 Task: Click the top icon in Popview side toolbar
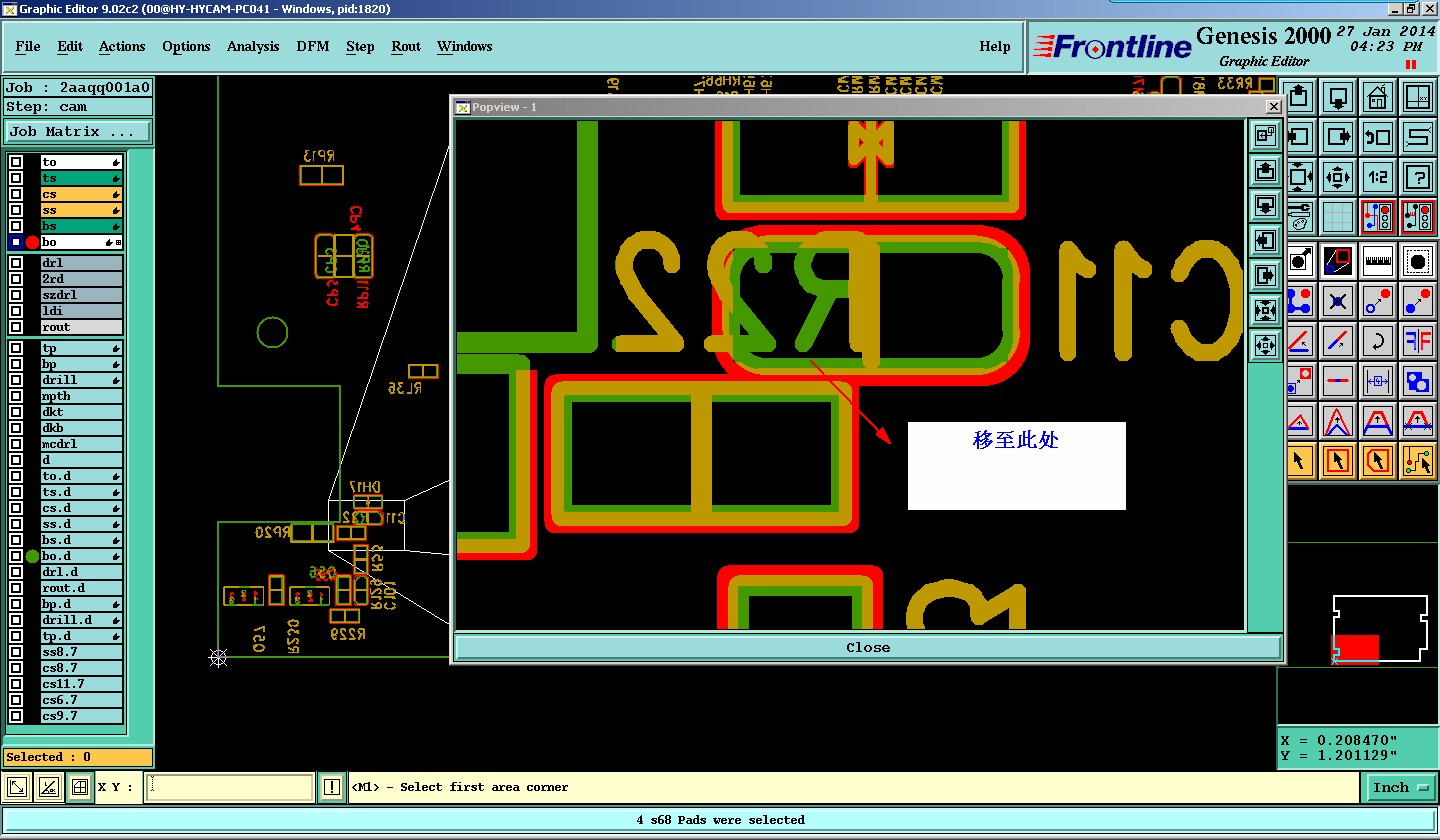[x=1265, y=135]
